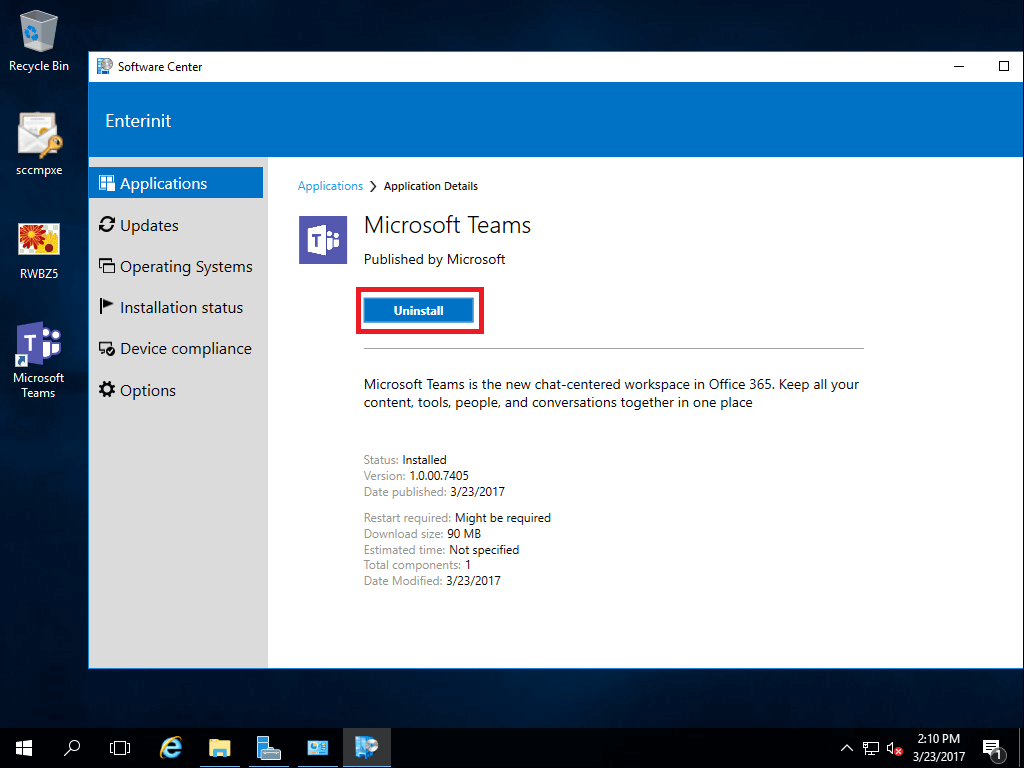Image resolution: width=1024 pixels, height=768 pixels.
Task: Click the muted volume tray icon
Action: (x=895, y=748)
